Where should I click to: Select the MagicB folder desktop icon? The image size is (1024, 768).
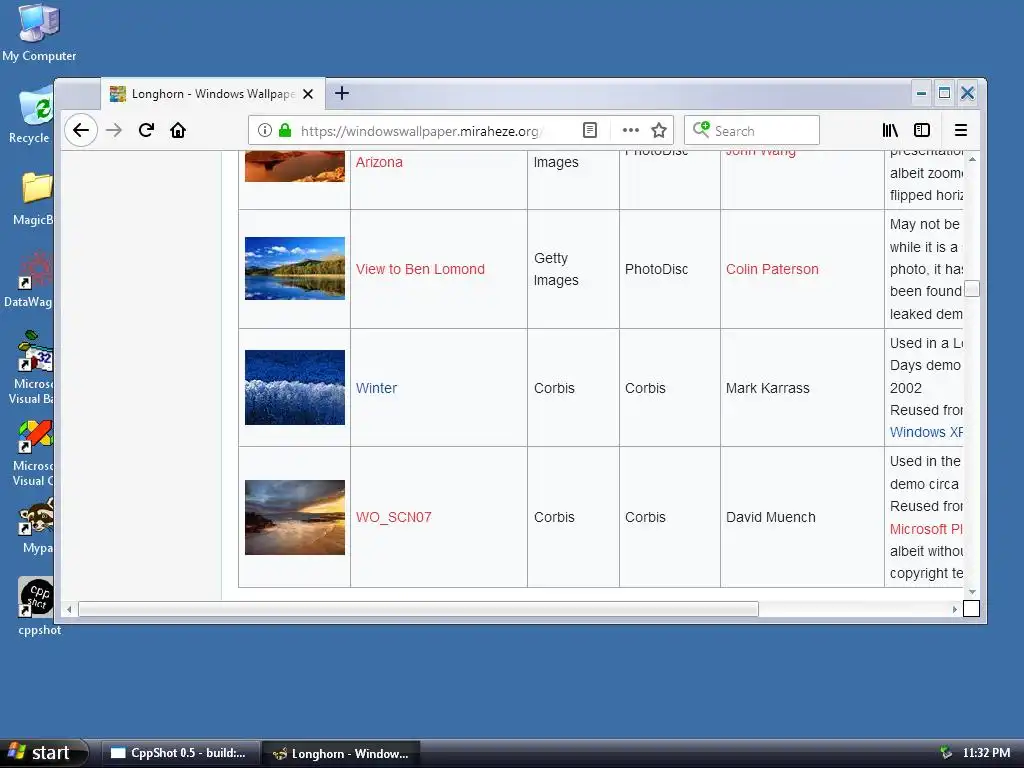(x=34, y=199)
